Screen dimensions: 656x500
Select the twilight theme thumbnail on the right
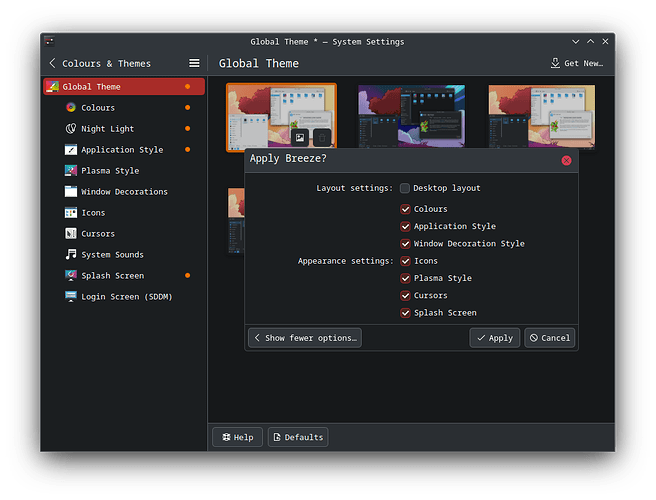[x=542, y=116]
